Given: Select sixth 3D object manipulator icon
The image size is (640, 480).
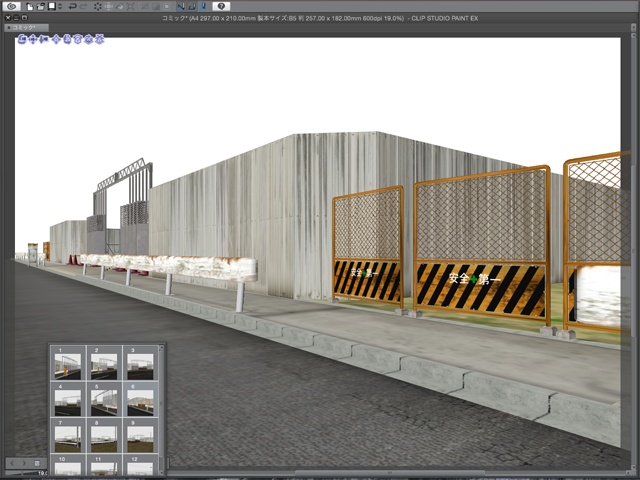Looking at the screenshot, I should pyautogui.click(x=78, y=39).
